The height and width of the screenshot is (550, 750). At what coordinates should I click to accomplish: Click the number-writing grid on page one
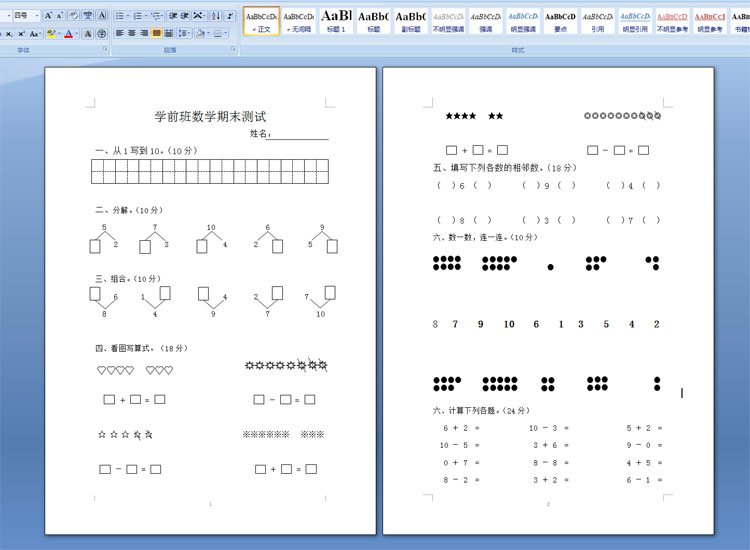210,171
